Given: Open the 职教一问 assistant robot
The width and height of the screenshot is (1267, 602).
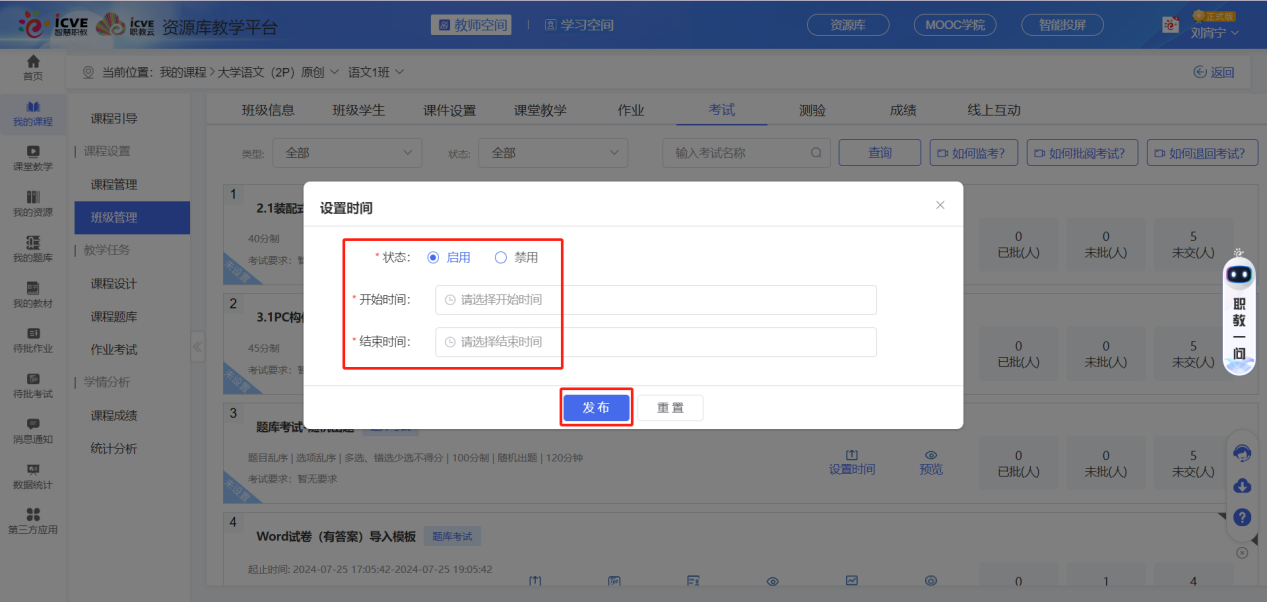Looking at the screenshot, I should pos(1238,300).
